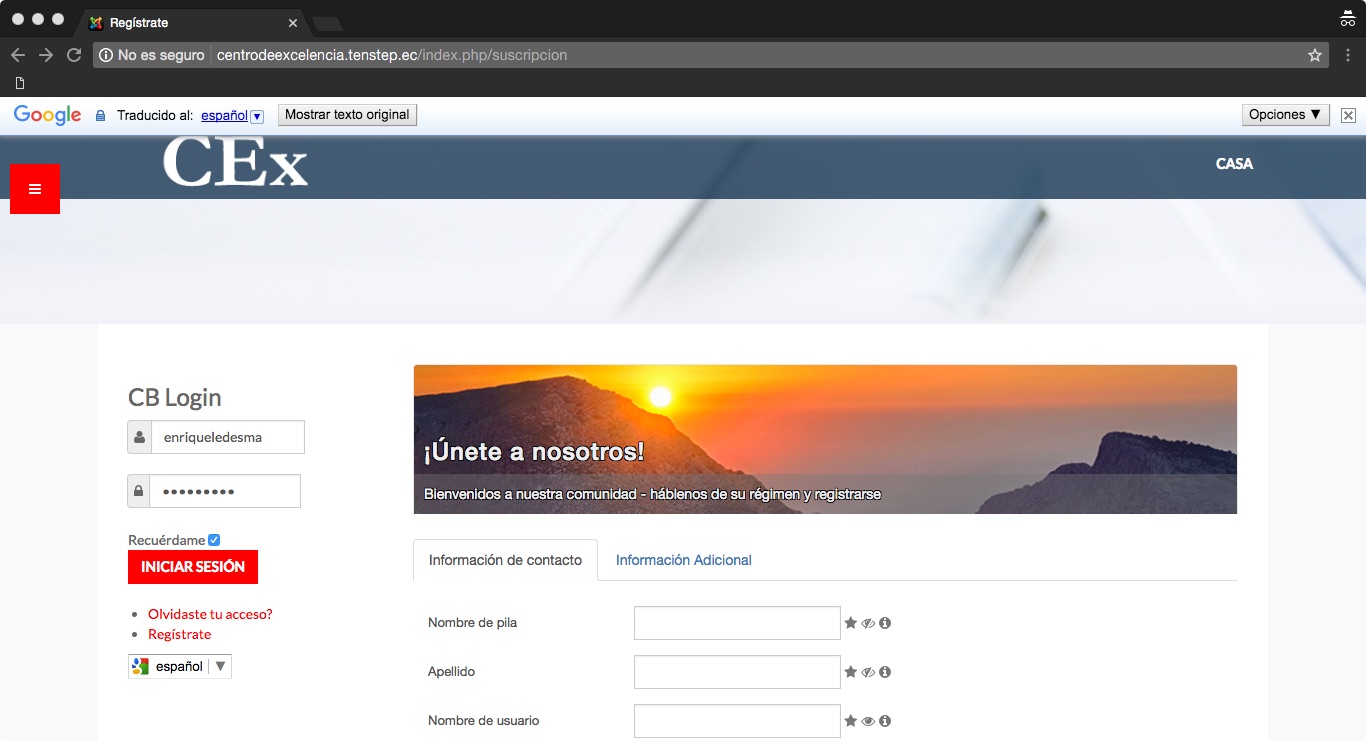Toggle hidden-profile eye icon for Nombre de pila
This screenshot has width=1366, height=741.
pyautogui.click(x=868, y=623)
